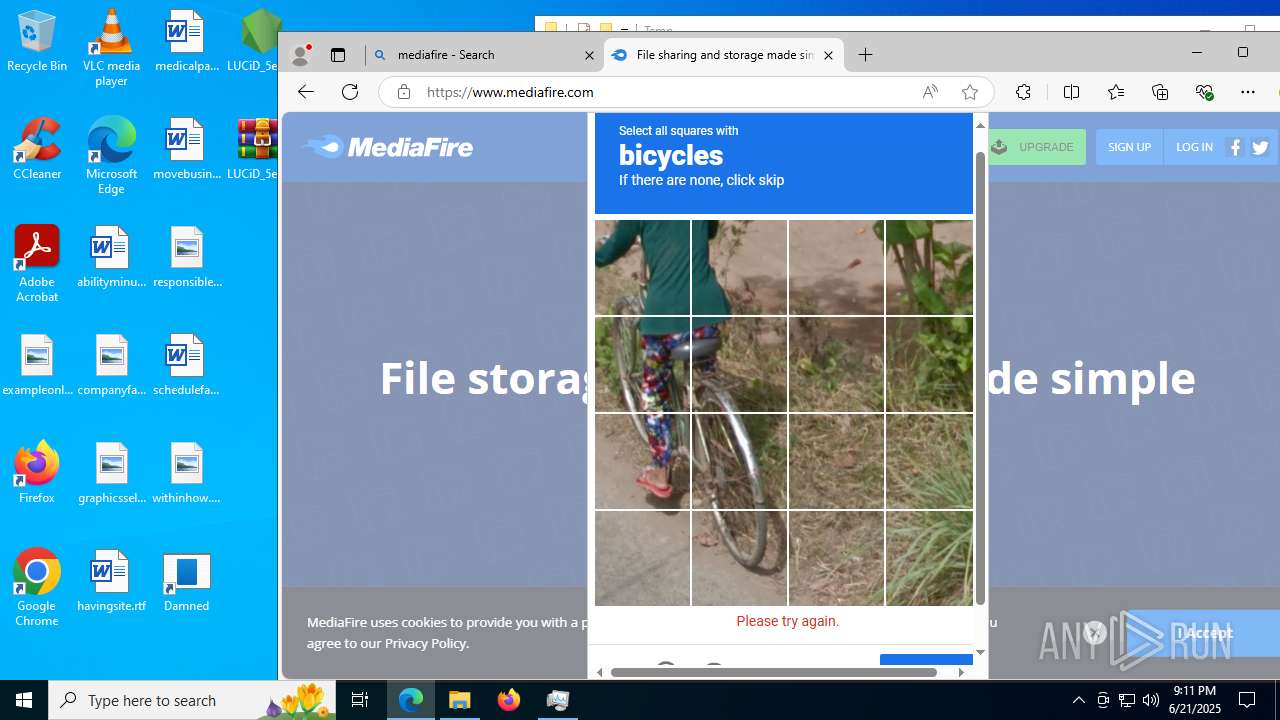1280x720 pixels.
Task: Launch Firefox from desktop shortcut
Action: coord(37,474)
